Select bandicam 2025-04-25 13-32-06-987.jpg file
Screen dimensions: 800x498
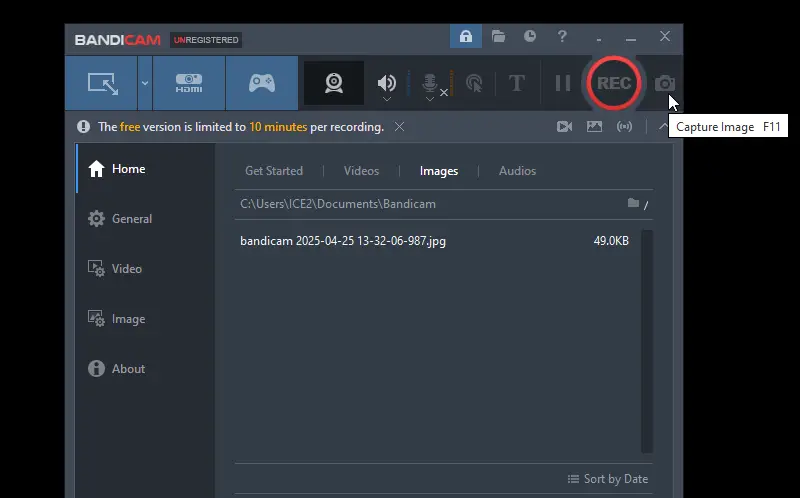coord(343,241)
